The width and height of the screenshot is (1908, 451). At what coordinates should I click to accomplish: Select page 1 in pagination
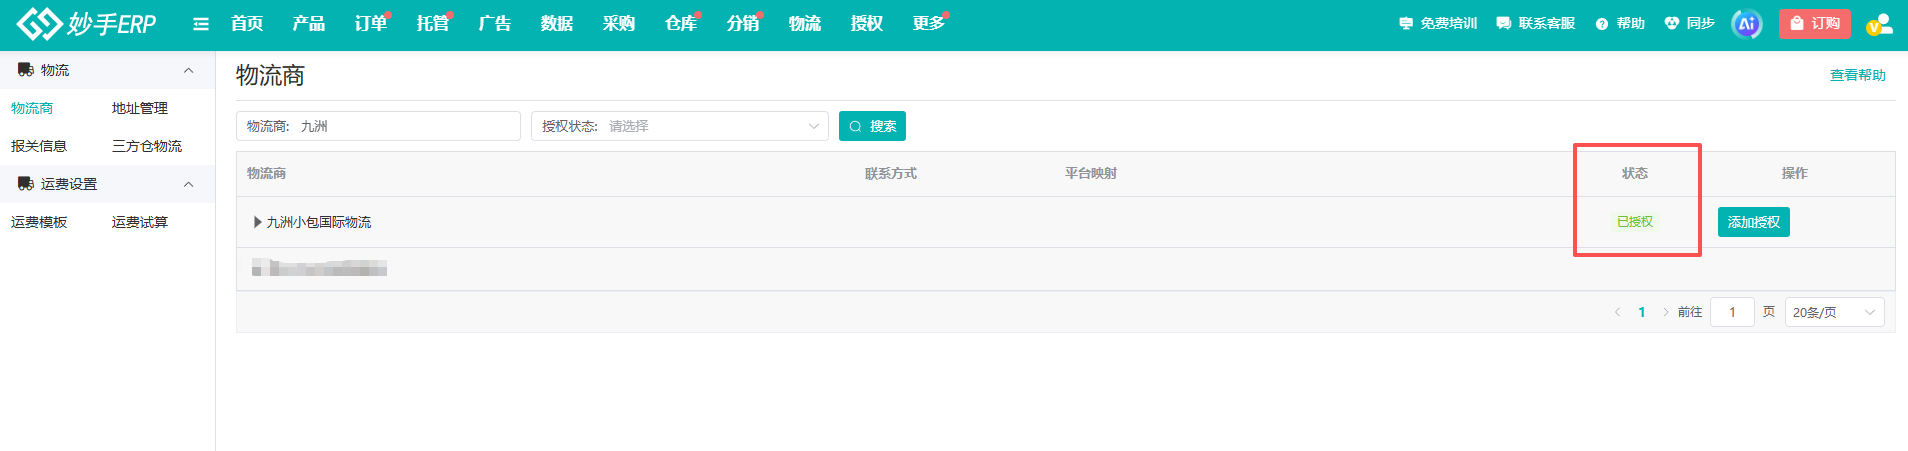(1642, 312)
